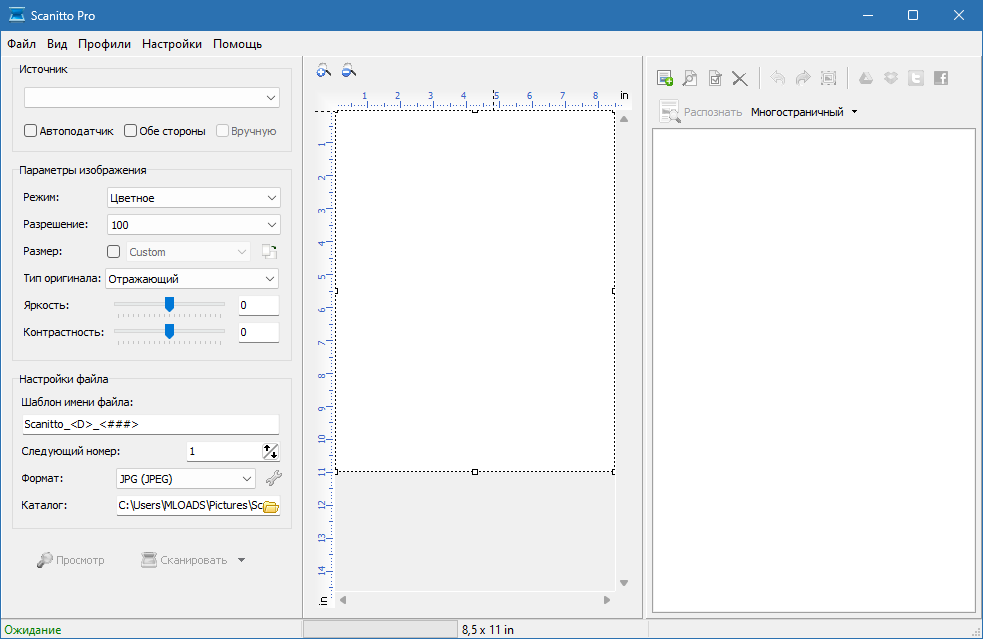Open the Файл menu
Image resolution: width=983 pixels, height=639 pixels.
click(21, 44)
